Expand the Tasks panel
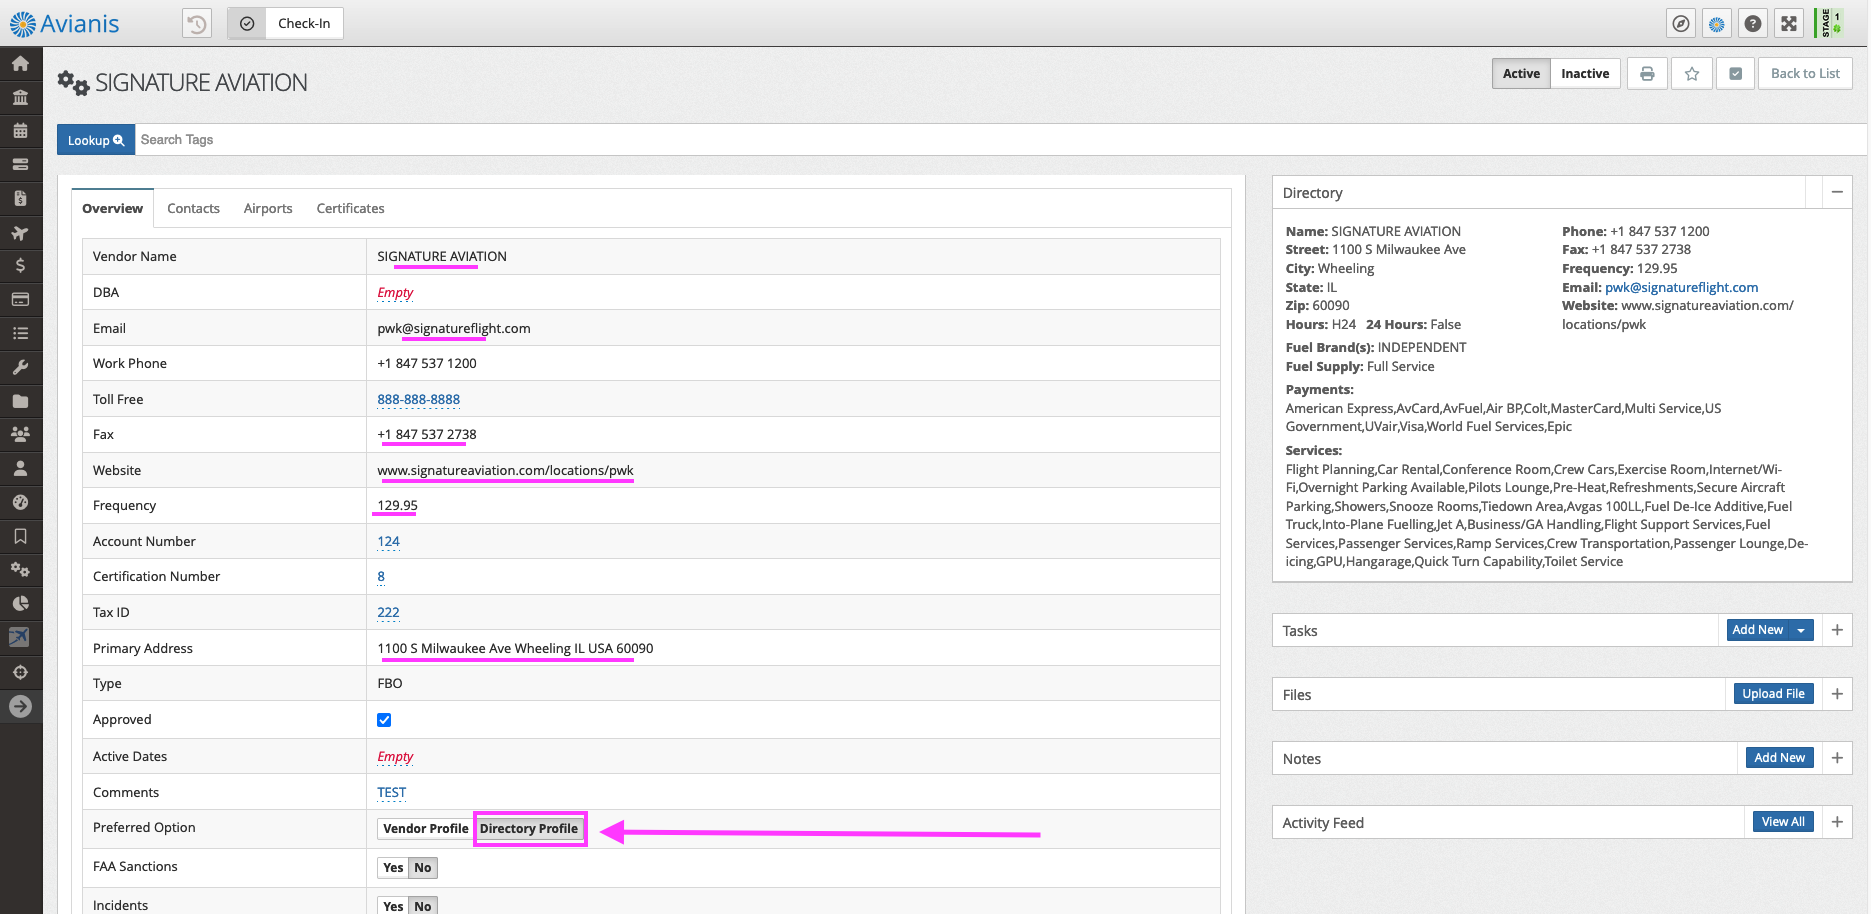The width and height of the screenshot is (1871, 914). point(1837,630)
